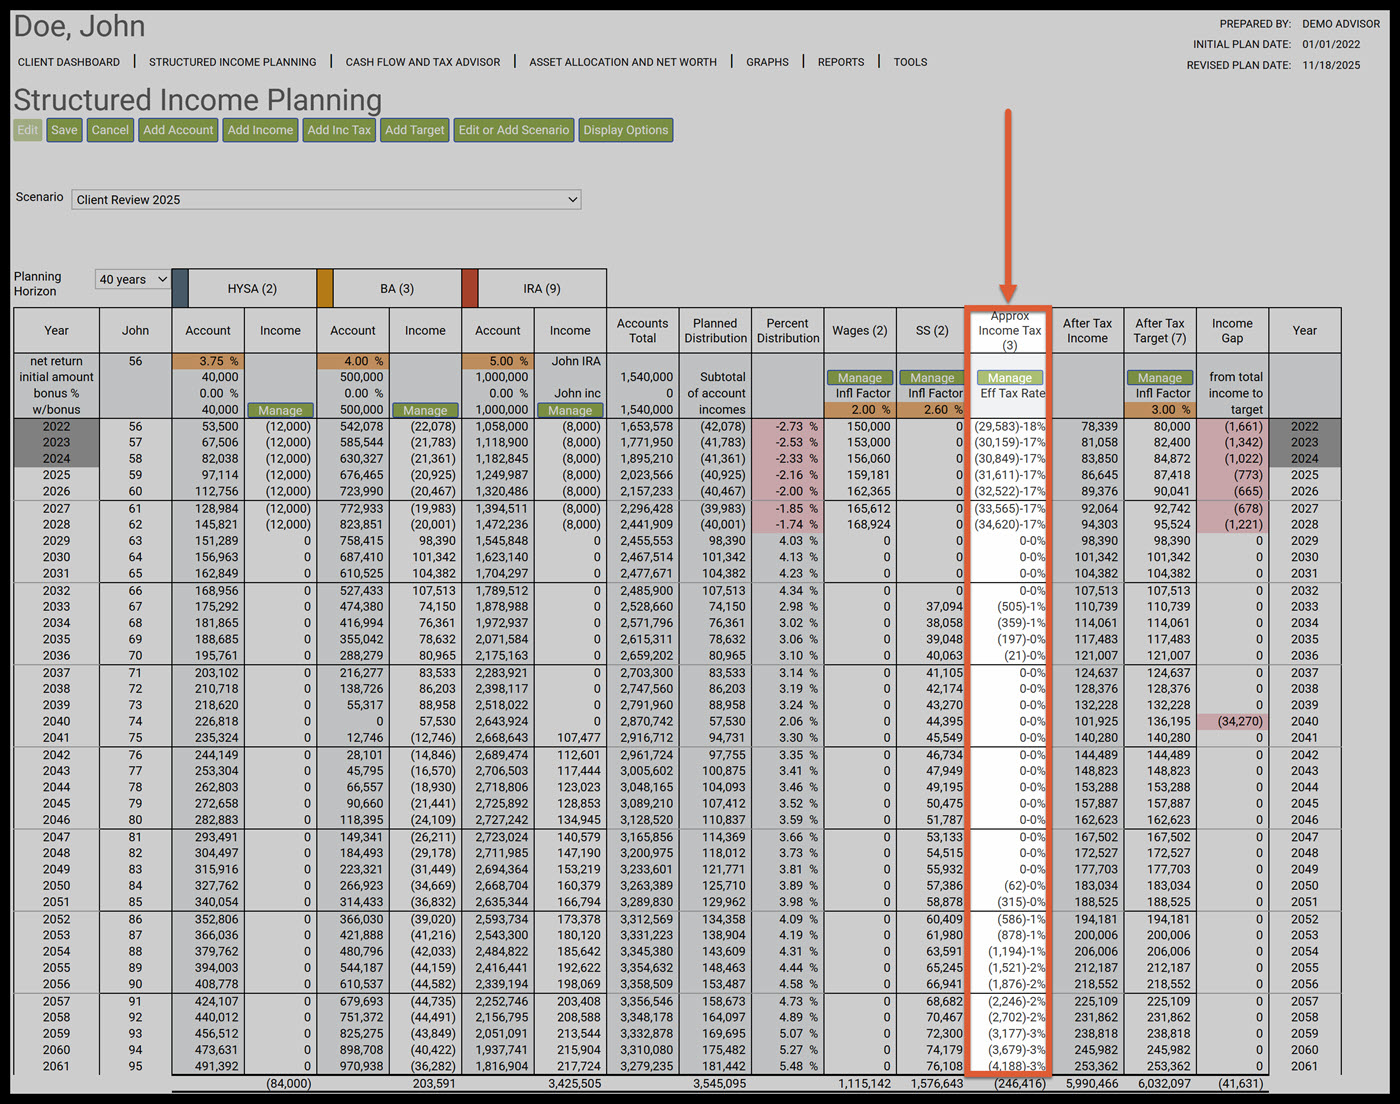The image size is (1400, 1104).
Task: Open the Client Dashboard menu
Action: tap(69, 62)
